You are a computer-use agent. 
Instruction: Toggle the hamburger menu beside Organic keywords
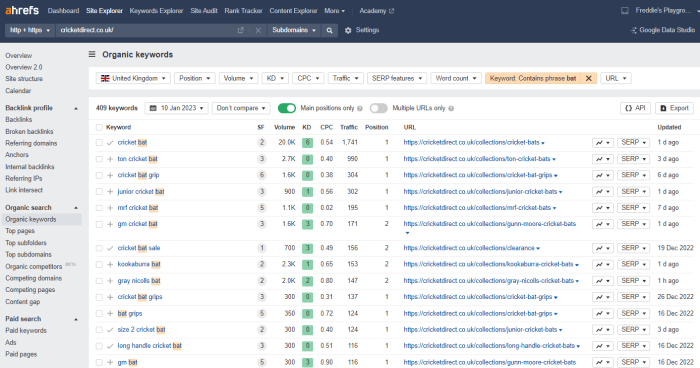[92, 54]
